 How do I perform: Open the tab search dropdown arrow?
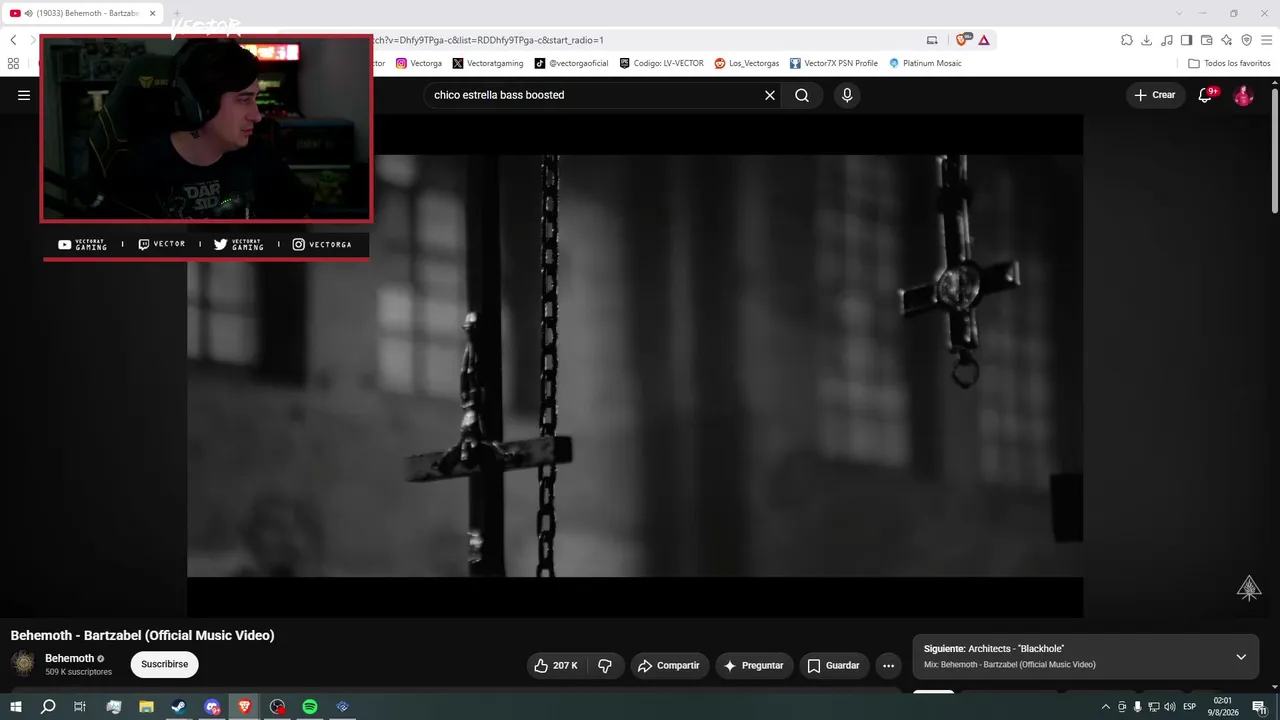1180,13
